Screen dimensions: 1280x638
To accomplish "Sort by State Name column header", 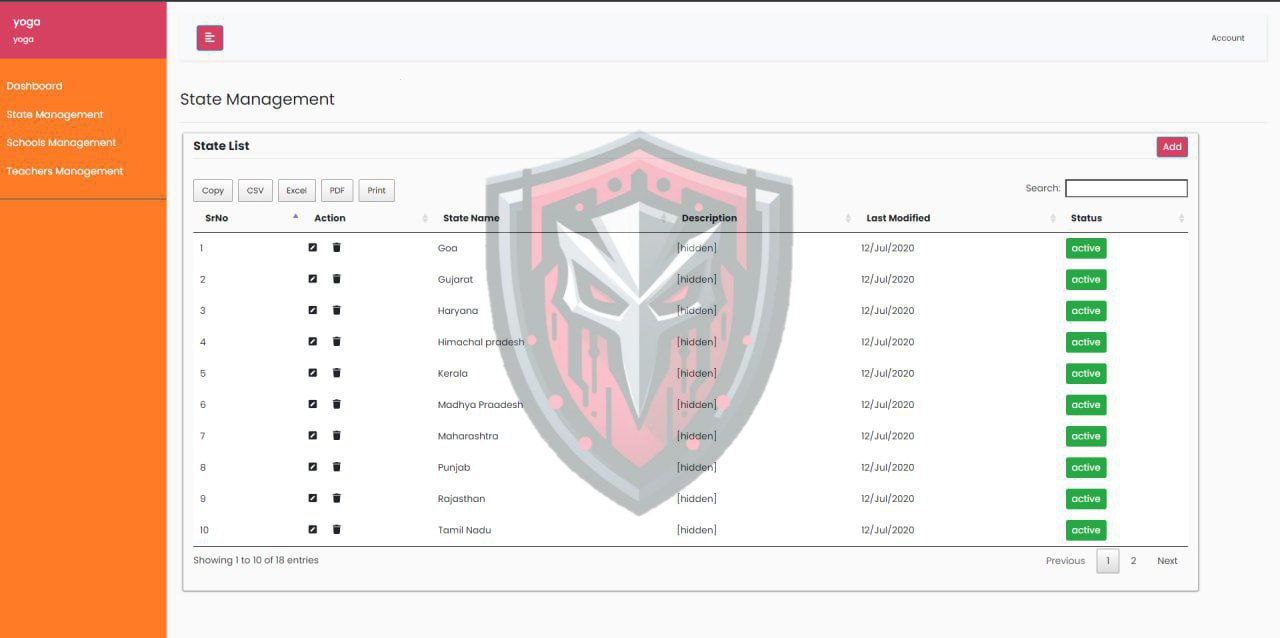I will (x=471, y=218).
